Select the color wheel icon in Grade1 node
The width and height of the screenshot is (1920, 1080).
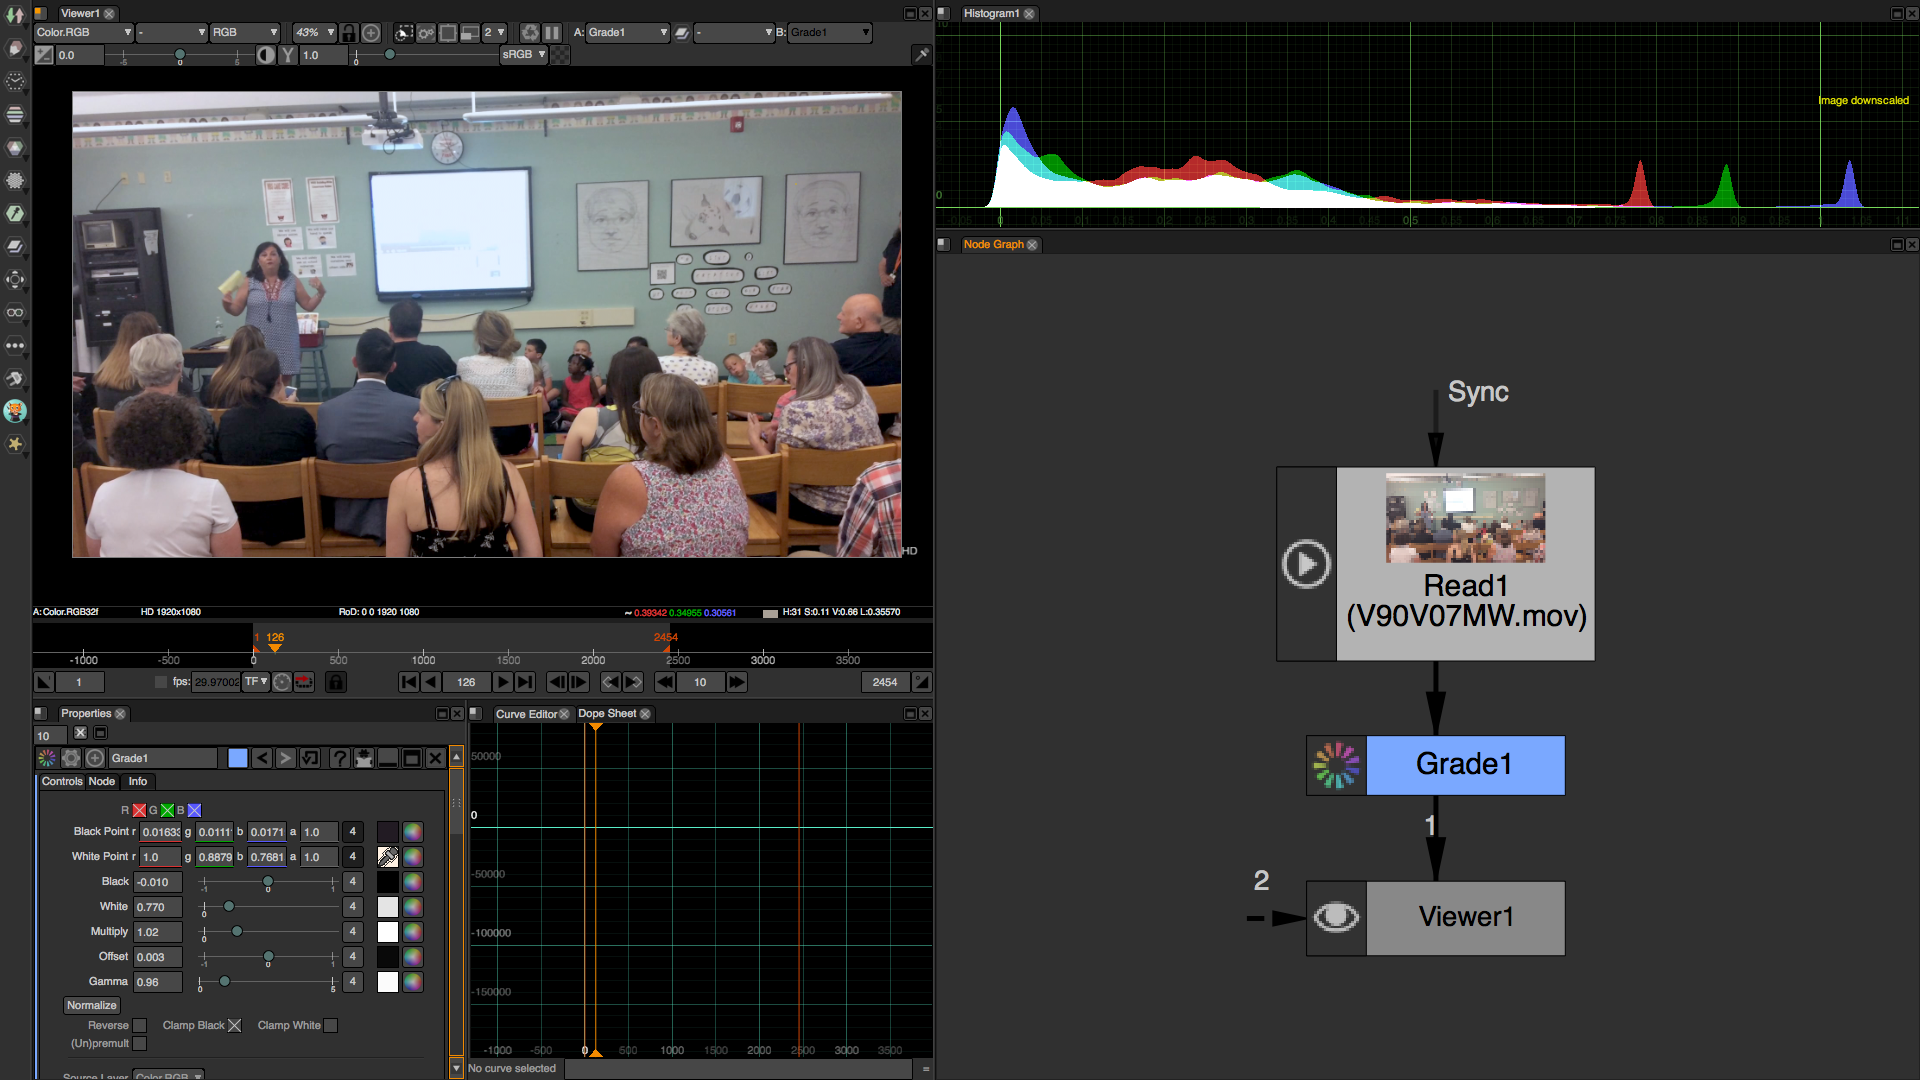pos(1335,765)
